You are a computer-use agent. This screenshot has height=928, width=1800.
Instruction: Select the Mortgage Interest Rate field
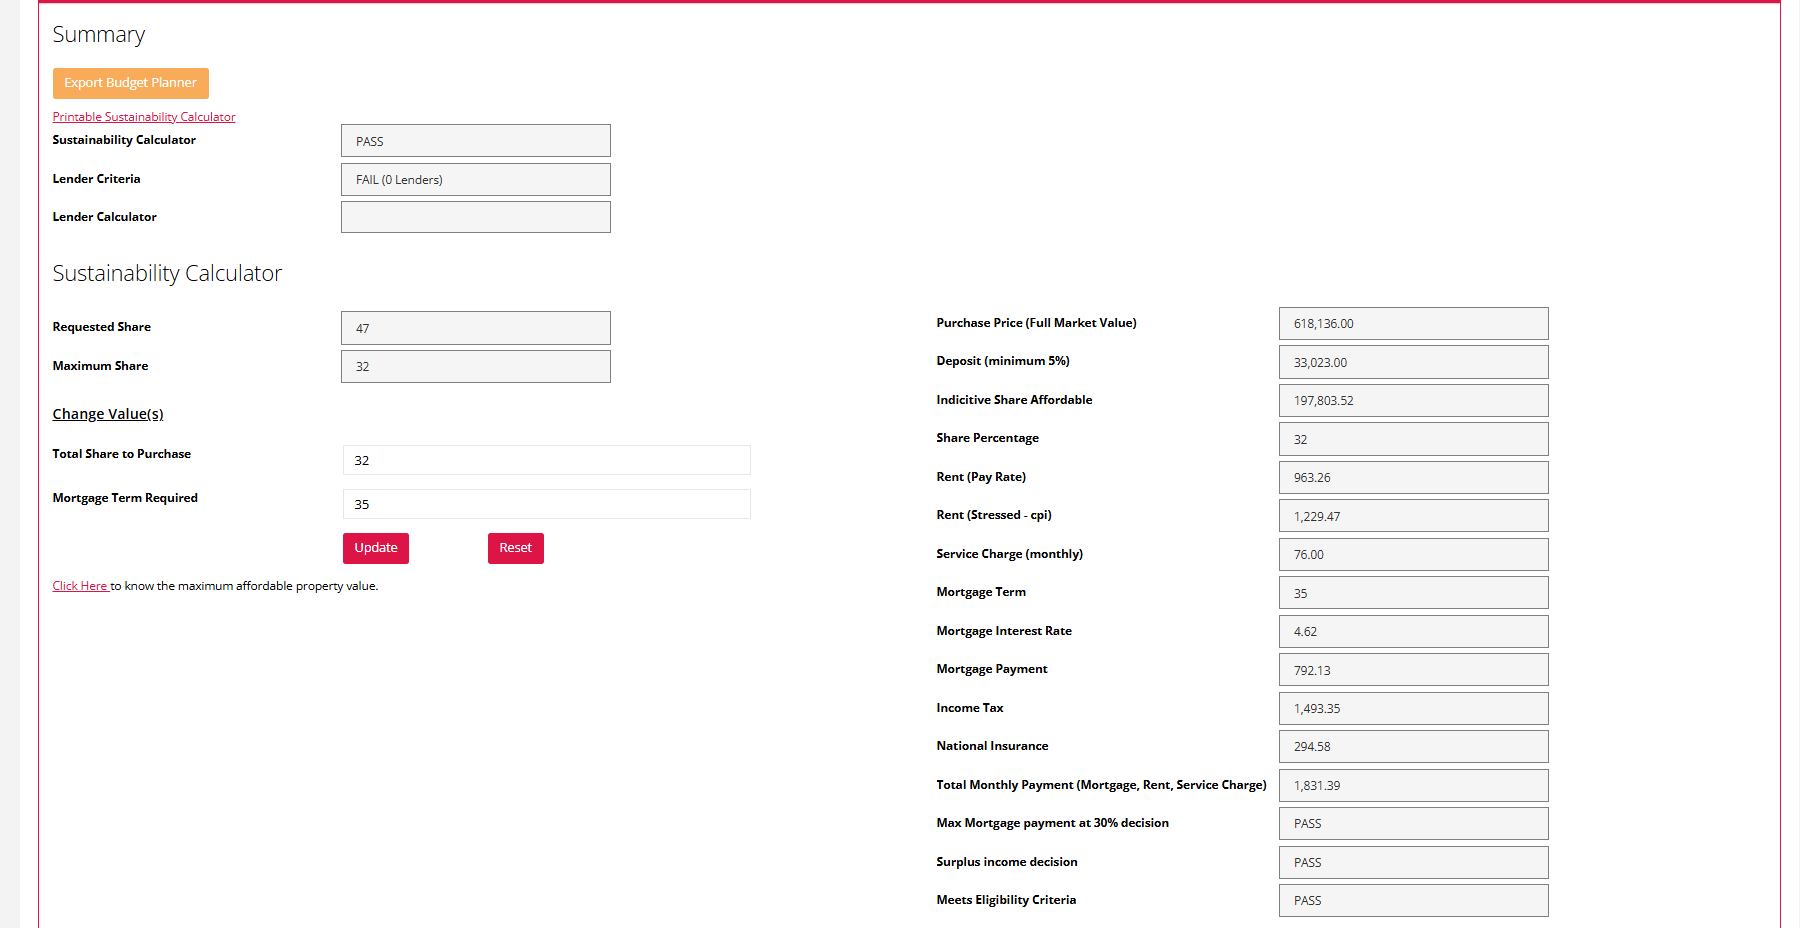pos(1413,632)
